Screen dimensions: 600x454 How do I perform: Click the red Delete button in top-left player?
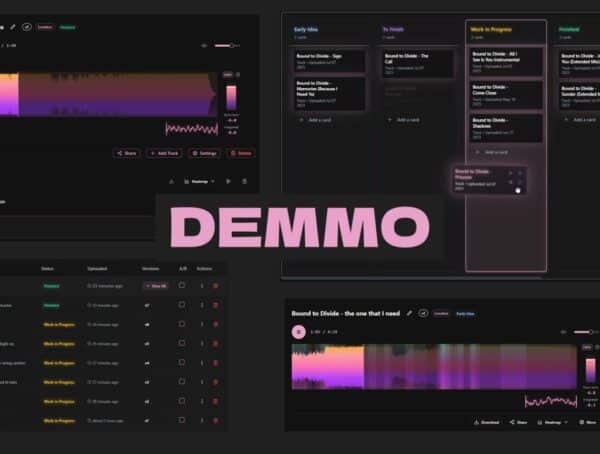(x=240, y=153)
